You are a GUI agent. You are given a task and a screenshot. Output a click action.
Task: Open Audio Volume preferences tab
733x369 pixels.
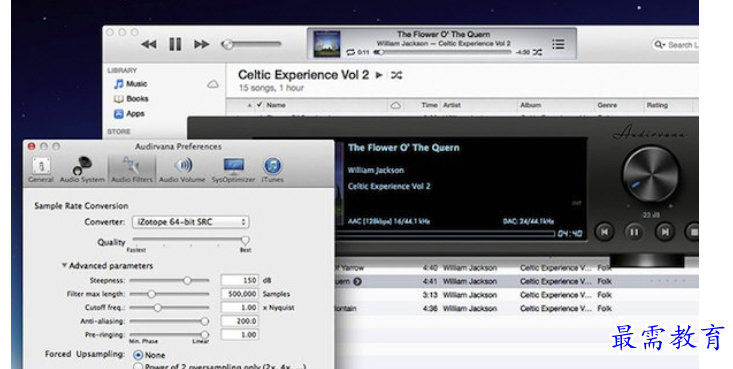pos(182,170)
